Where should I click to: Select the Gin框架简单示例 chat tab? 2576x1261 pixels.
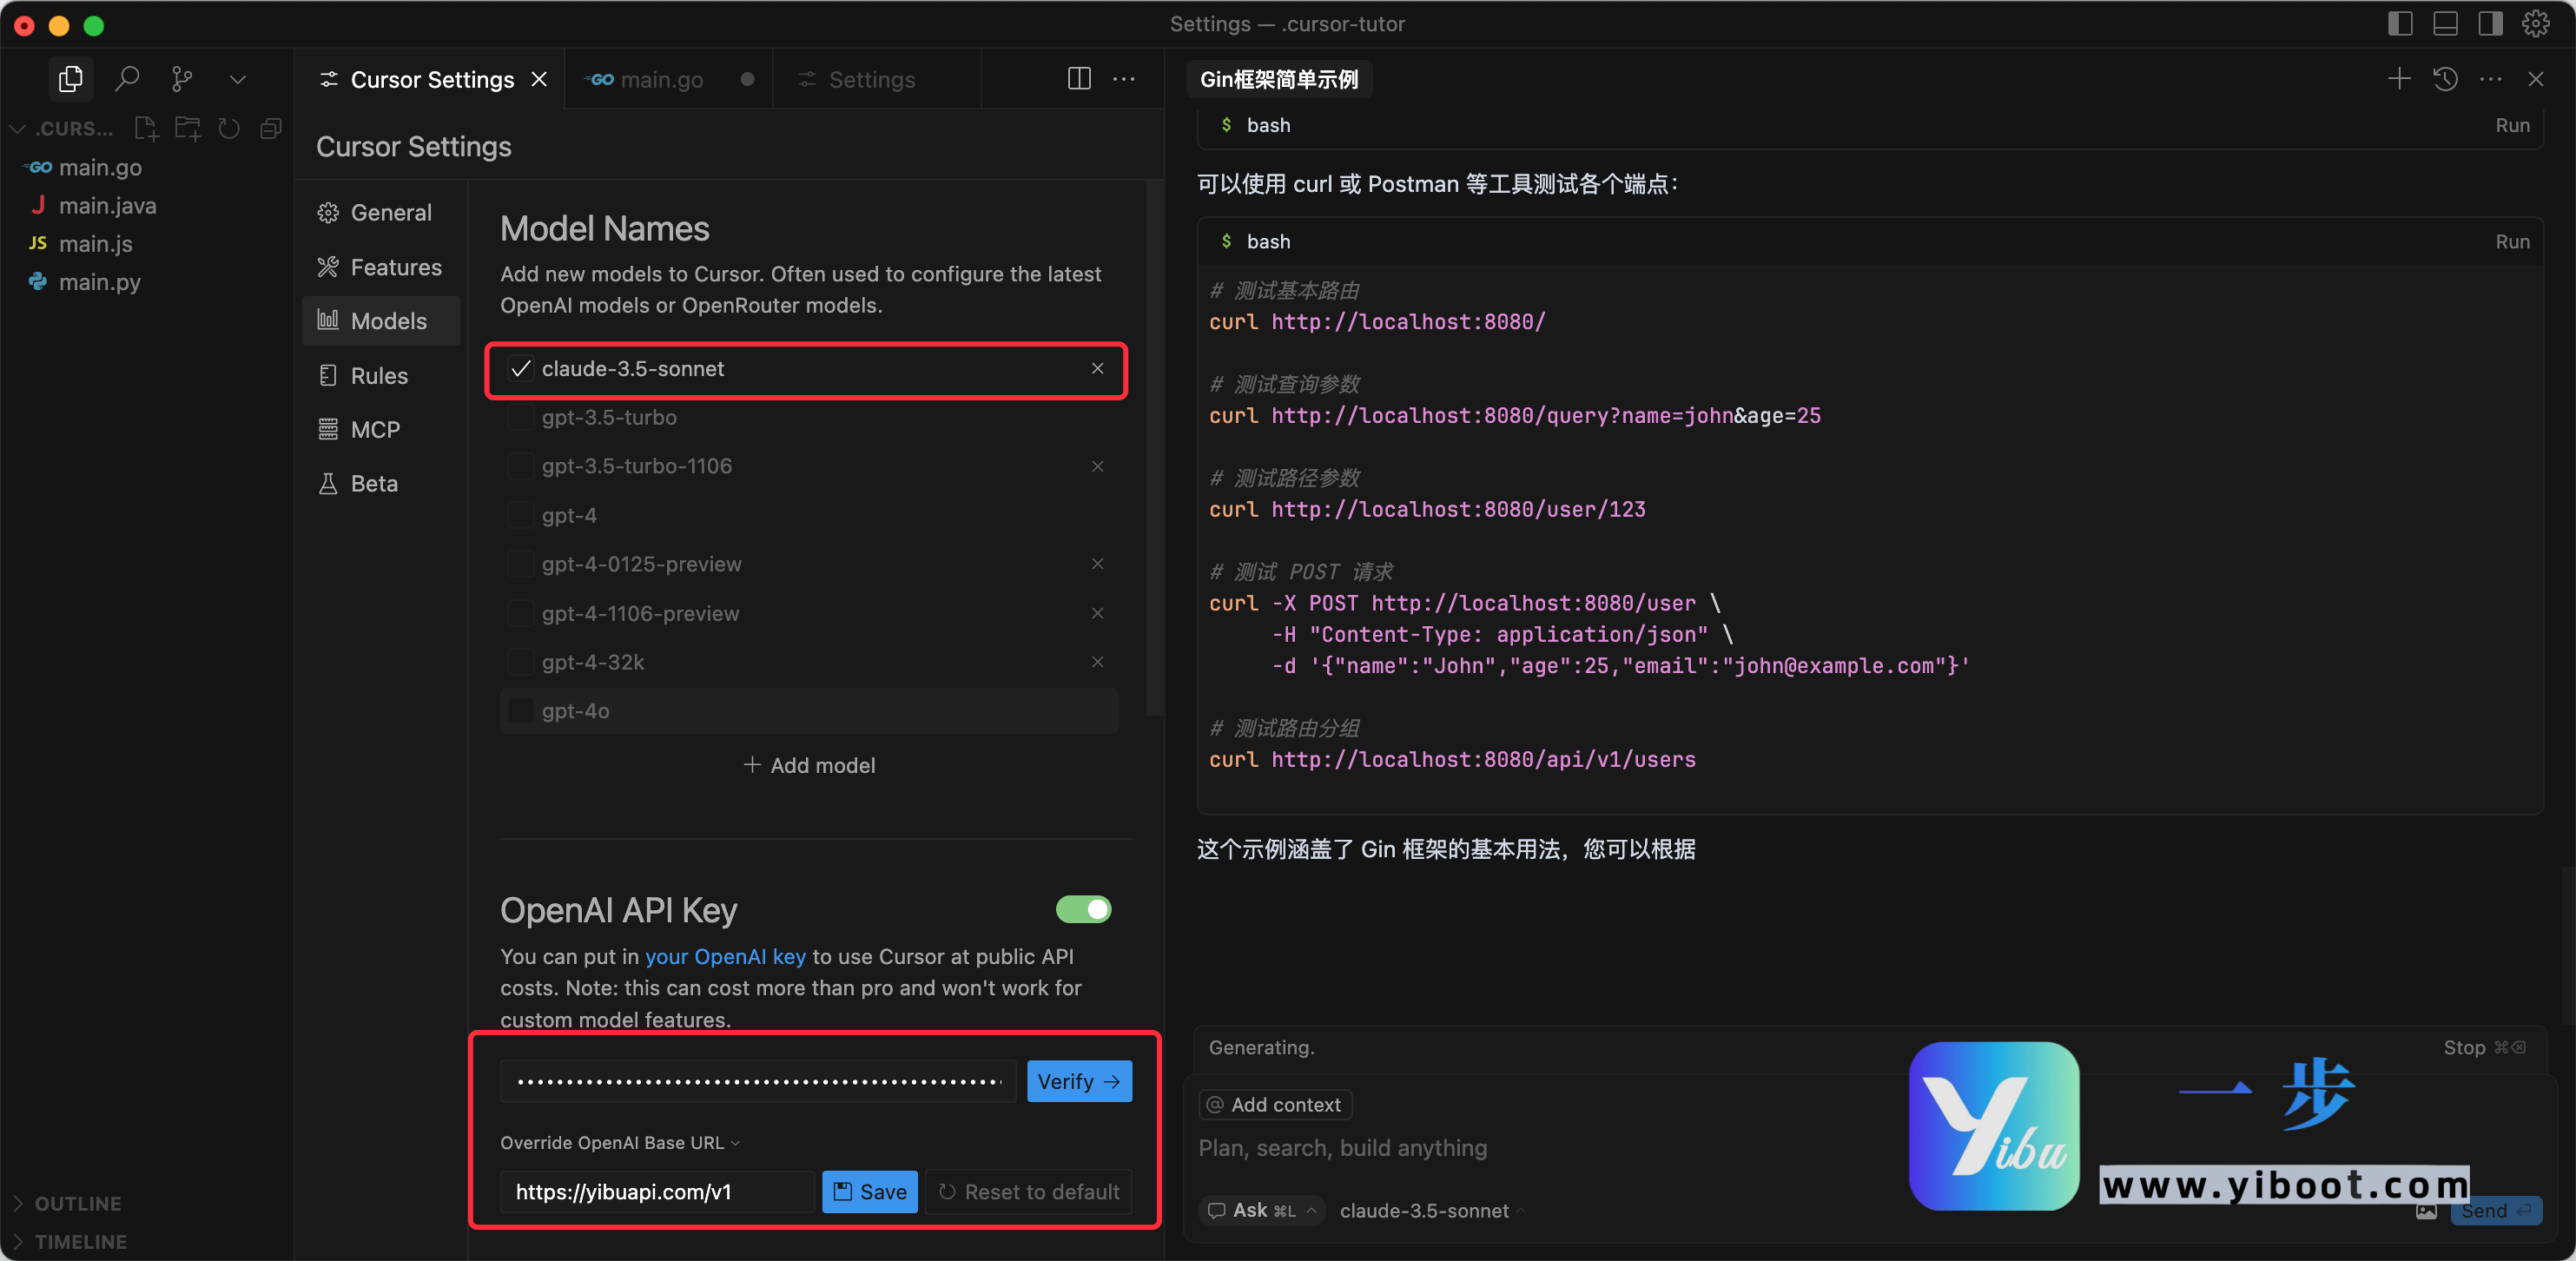(x=1283, y=79)
